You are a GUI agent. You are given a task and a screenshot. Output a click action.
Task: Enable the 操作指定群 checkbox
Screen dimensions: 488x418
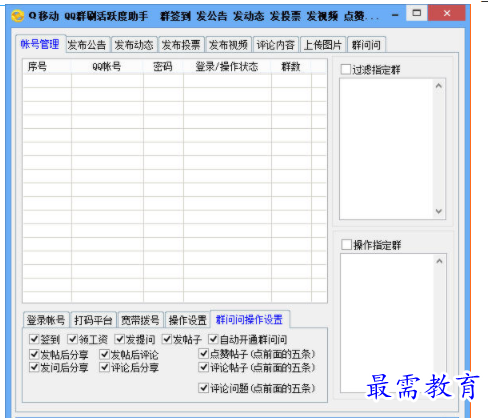(347, 245)
